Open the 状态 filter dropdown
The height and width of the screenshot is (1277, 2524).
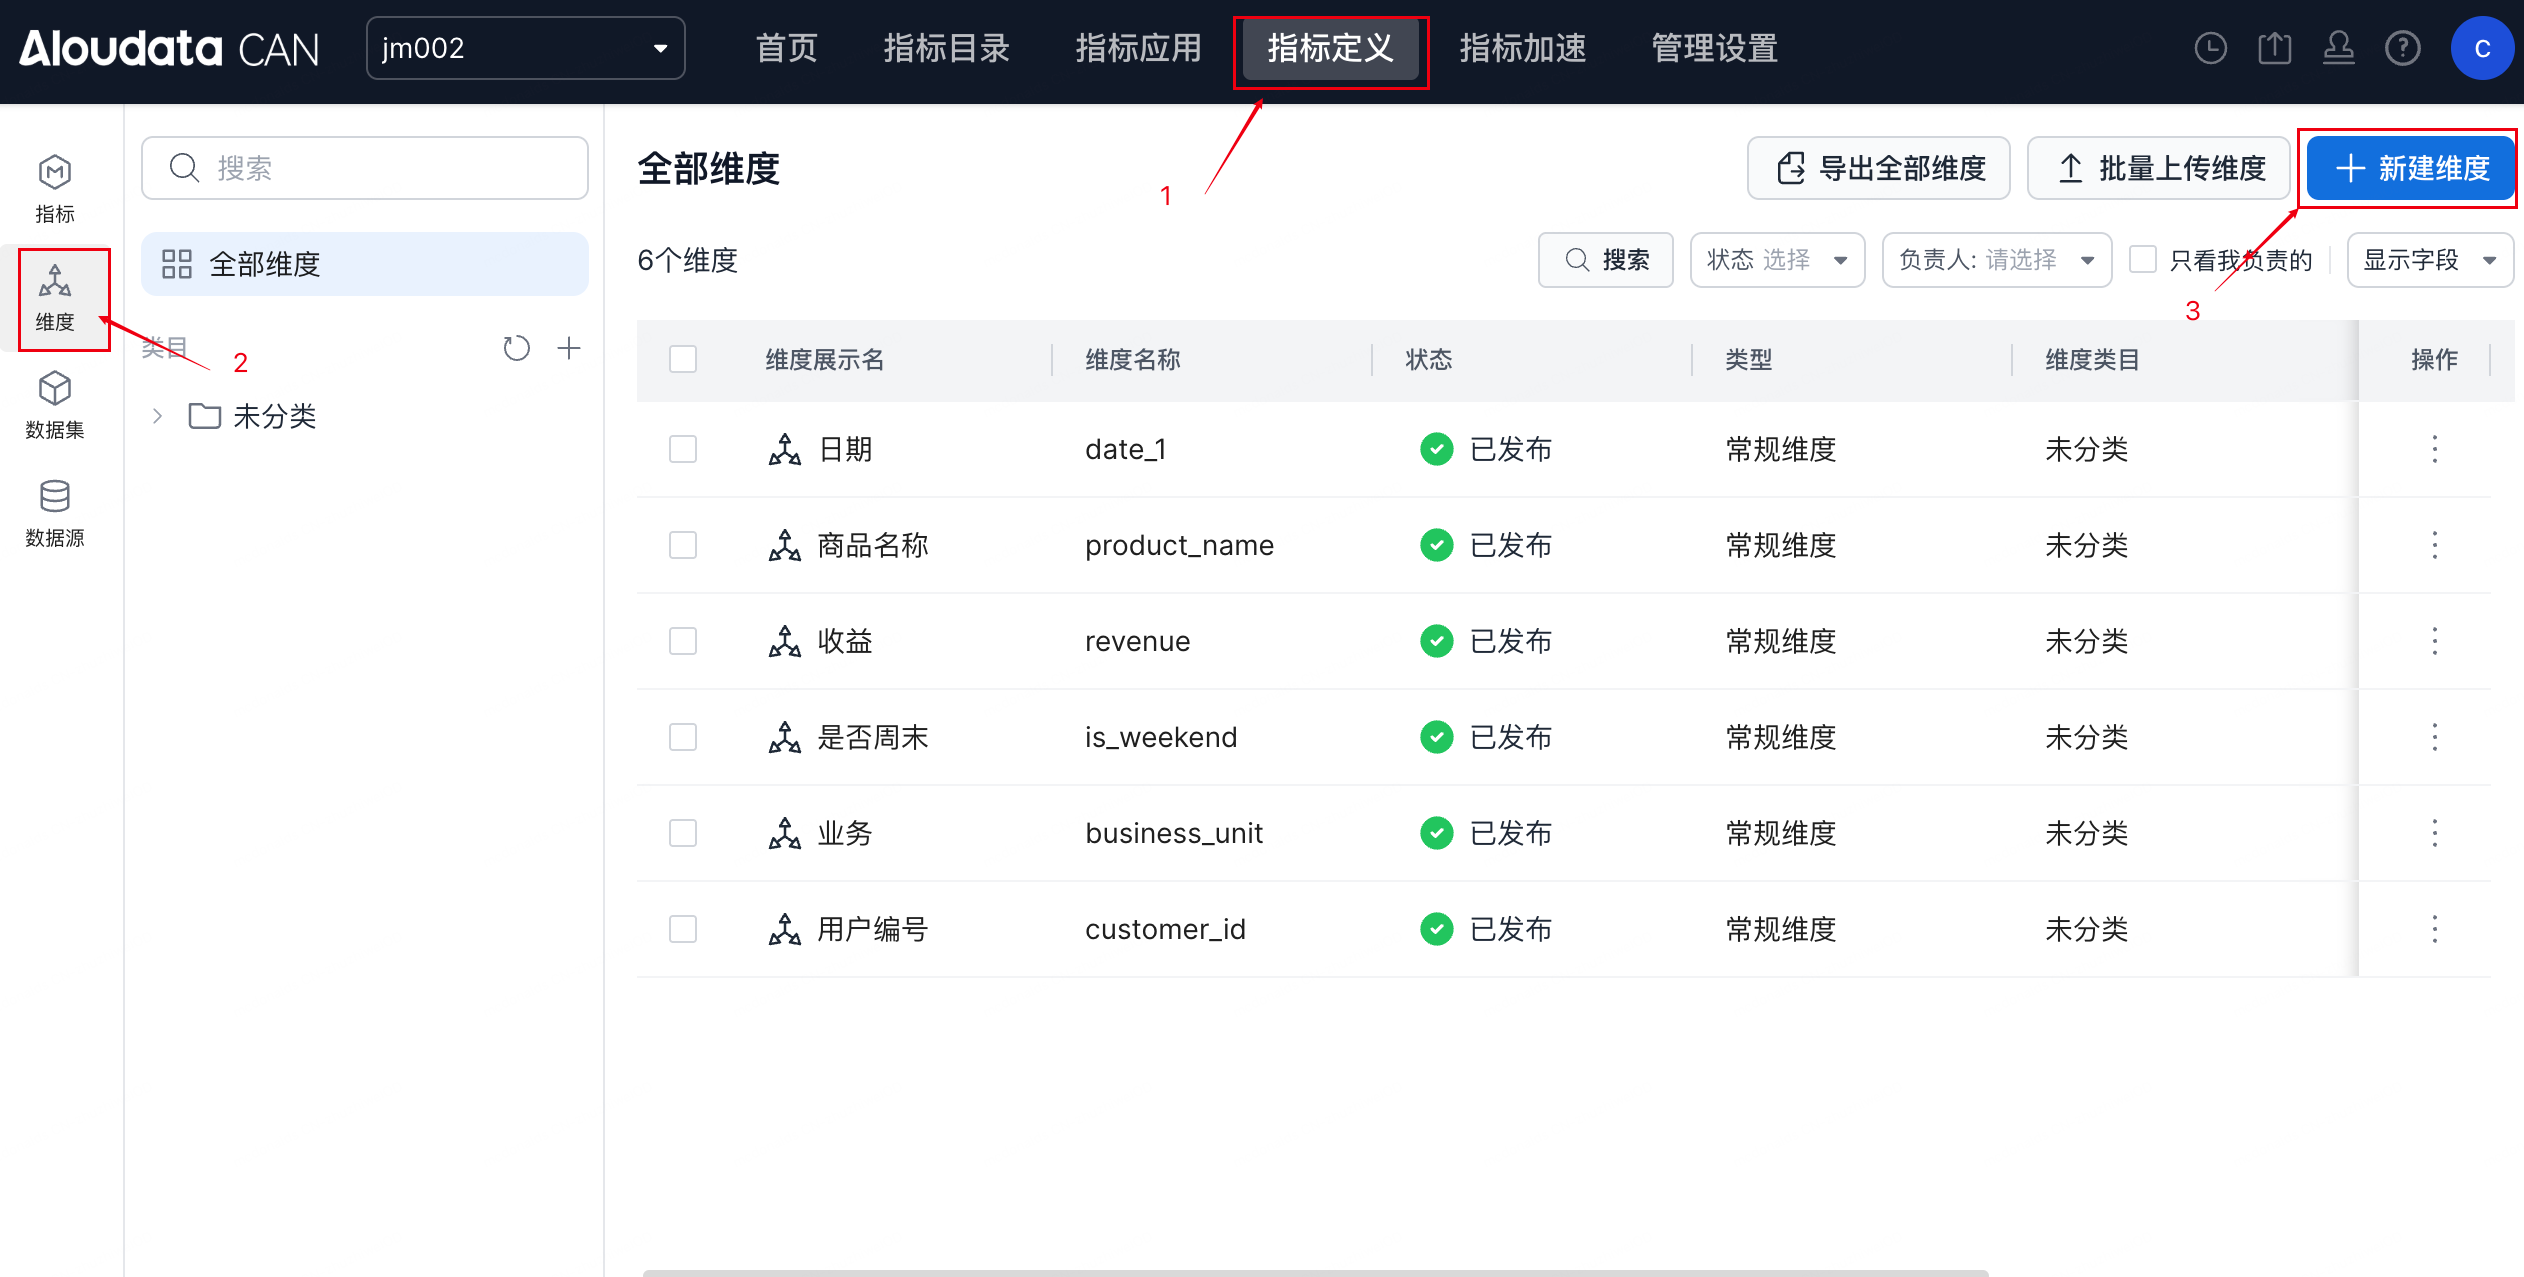click(1776, 260)
